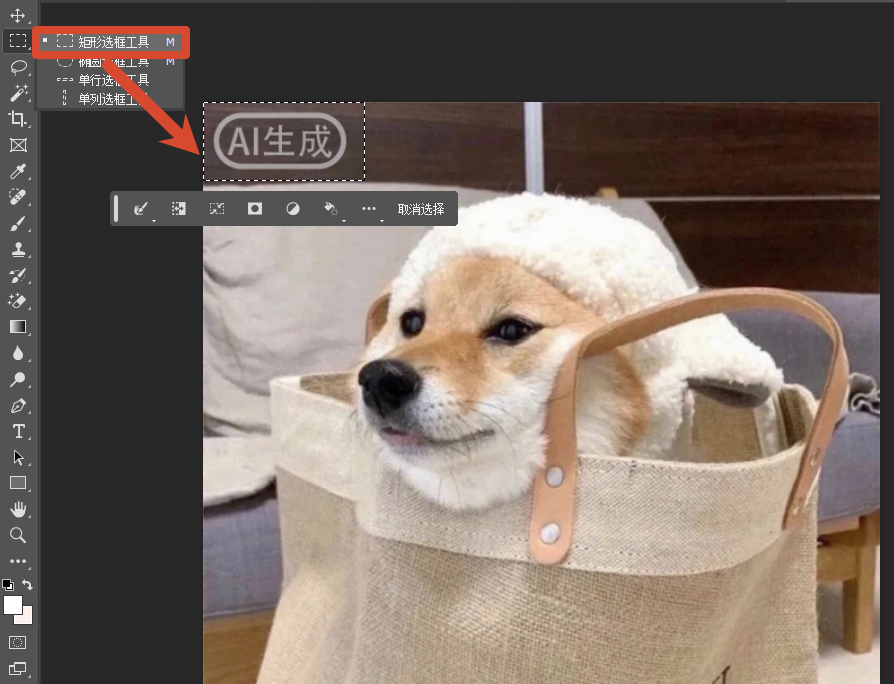Select the Eraser tool
Viewport: 894px width, 684px height.
click(18, 301)
